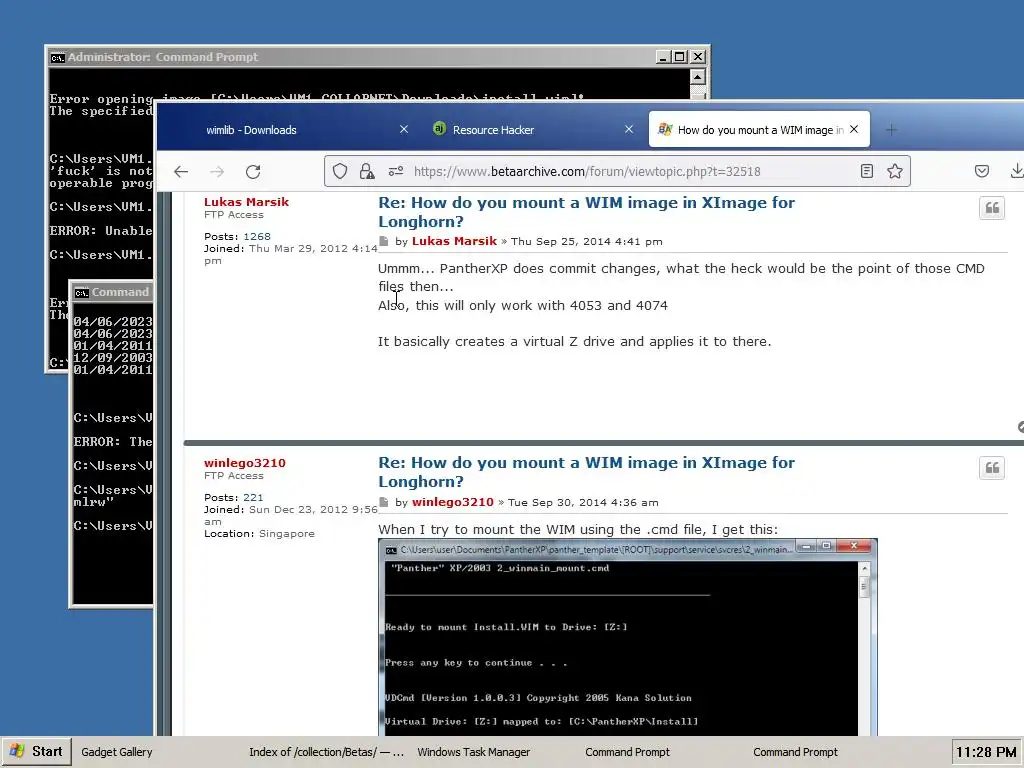Open the embedded PantherXP console screenshot
Viewport: 1024px width, 768px height.
coord(628,637)
